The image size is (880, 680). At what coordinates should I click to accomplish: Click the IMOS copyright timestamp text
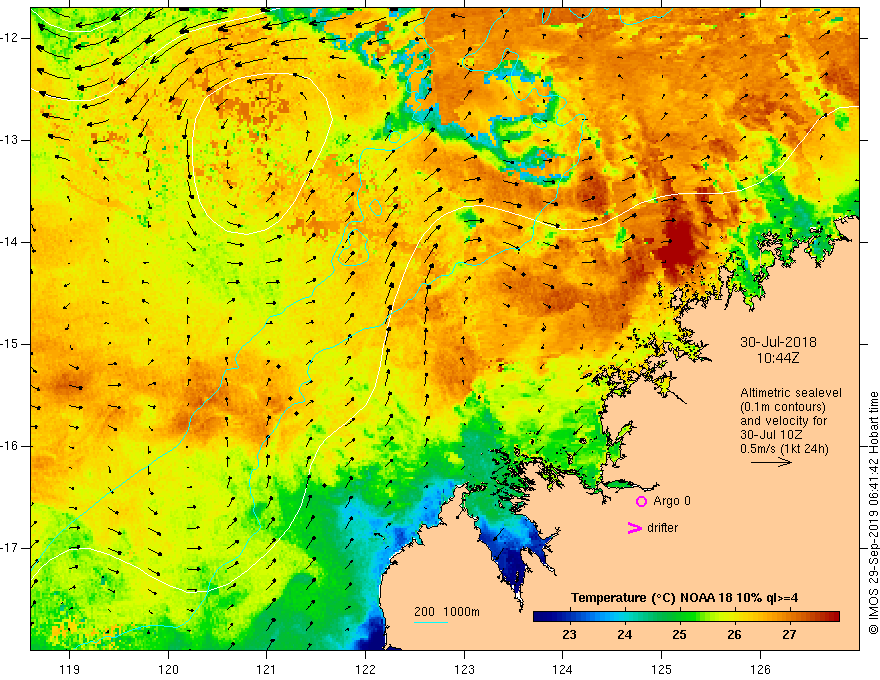coord(873,513)
